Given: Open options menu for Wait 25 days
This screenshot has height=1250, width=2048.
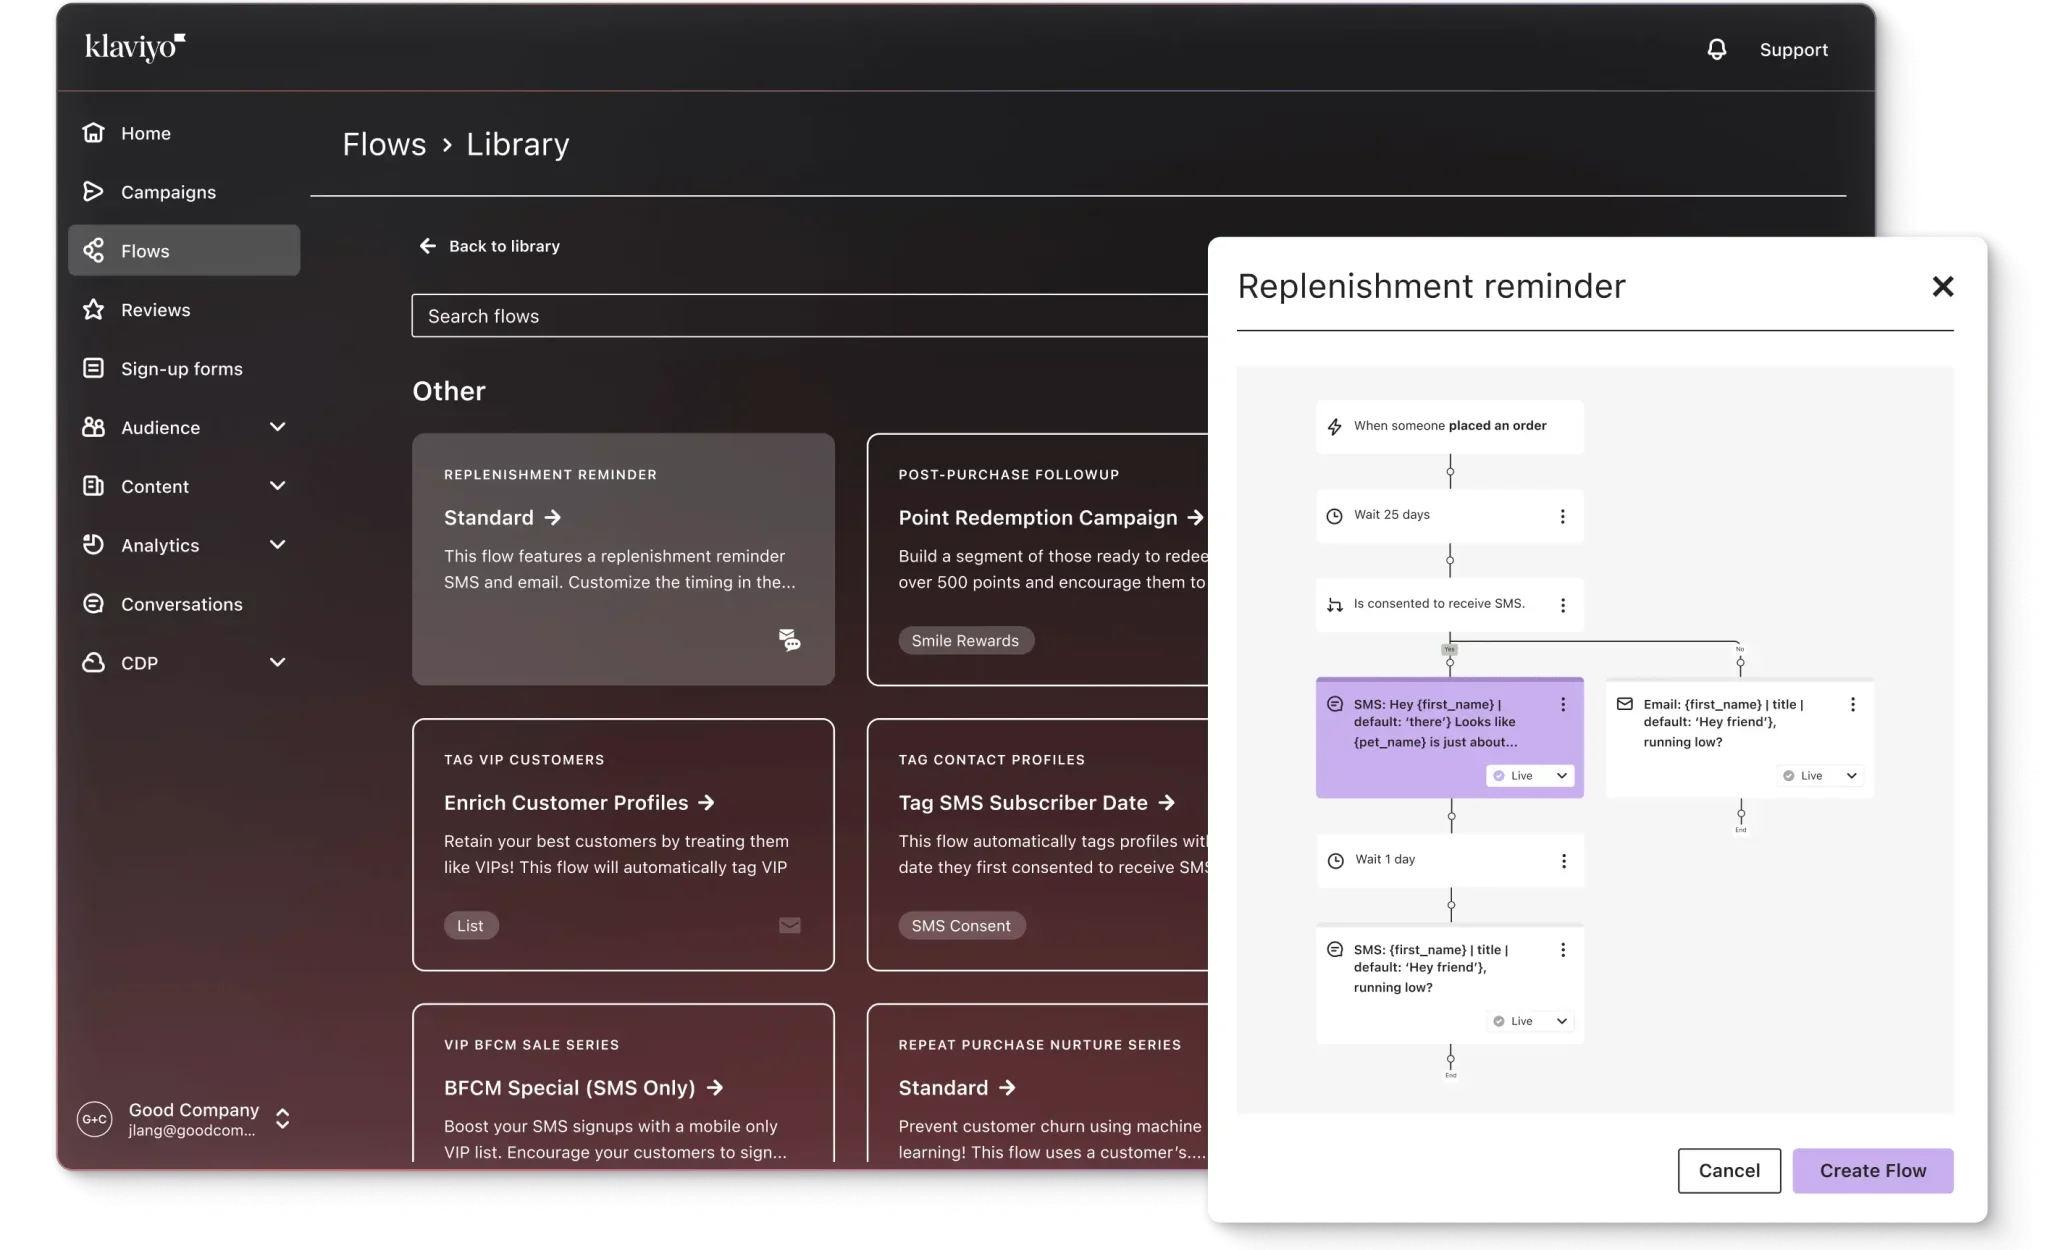Looking at the screenshot, I should [1563, 516].
